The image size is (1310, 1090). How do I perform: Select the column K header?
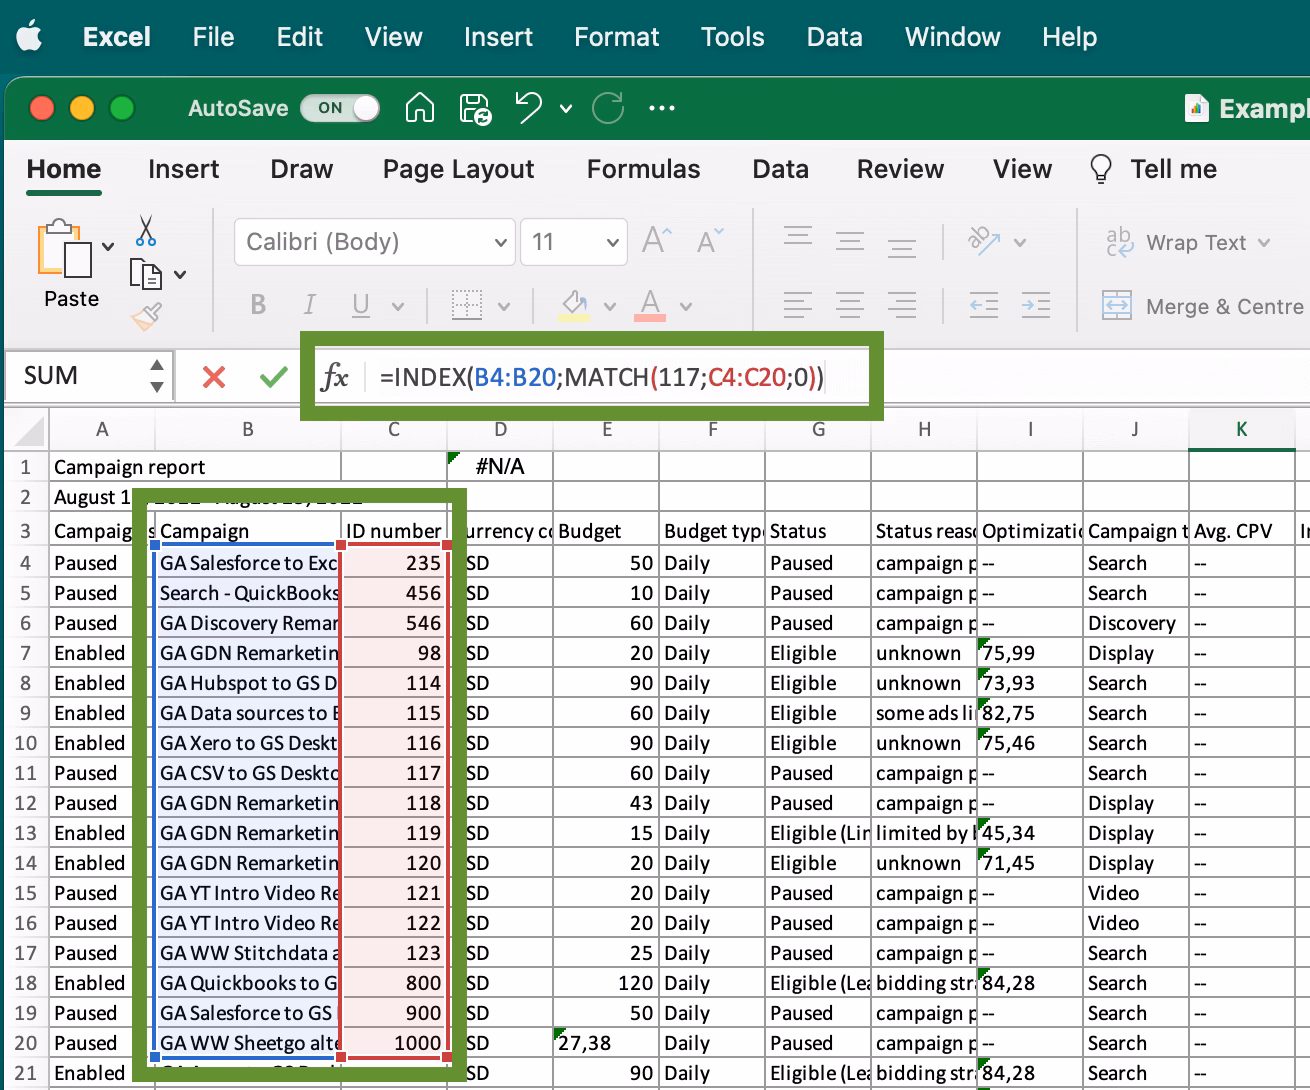pyautogui.click(x=1241, y=429)
